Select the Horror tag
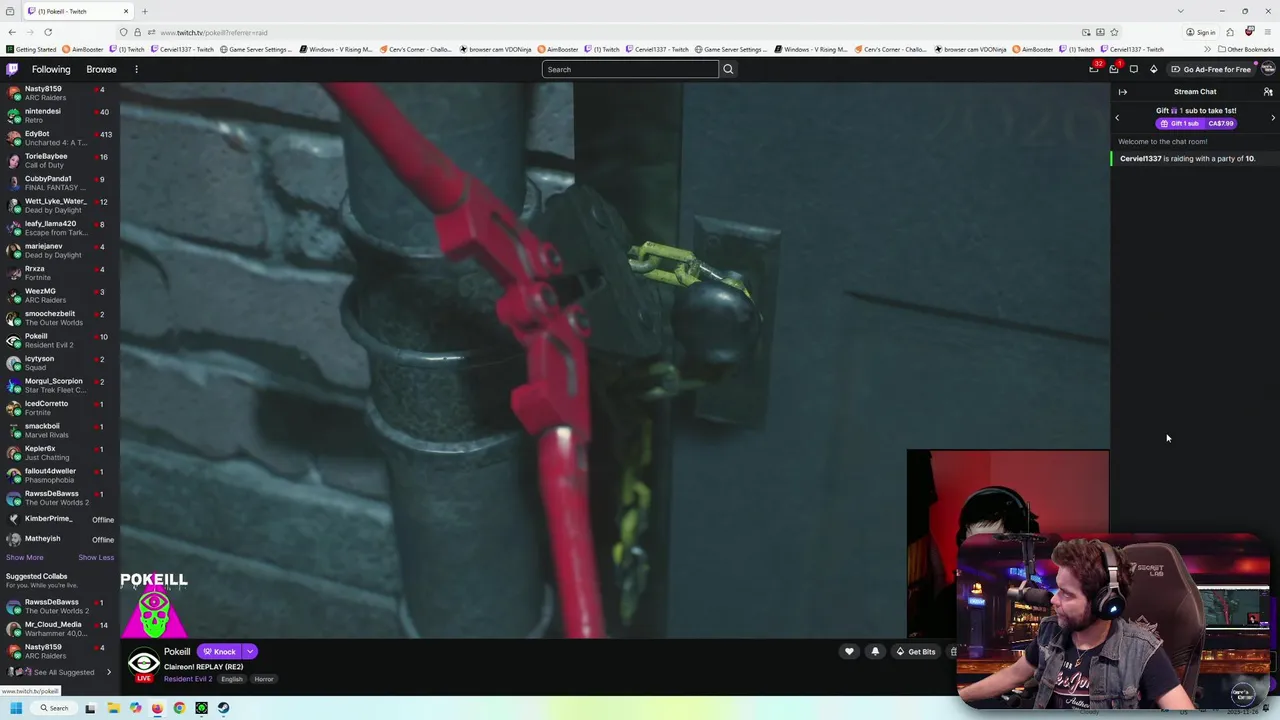Screen dimensions: 1280x720 point(264,679)
